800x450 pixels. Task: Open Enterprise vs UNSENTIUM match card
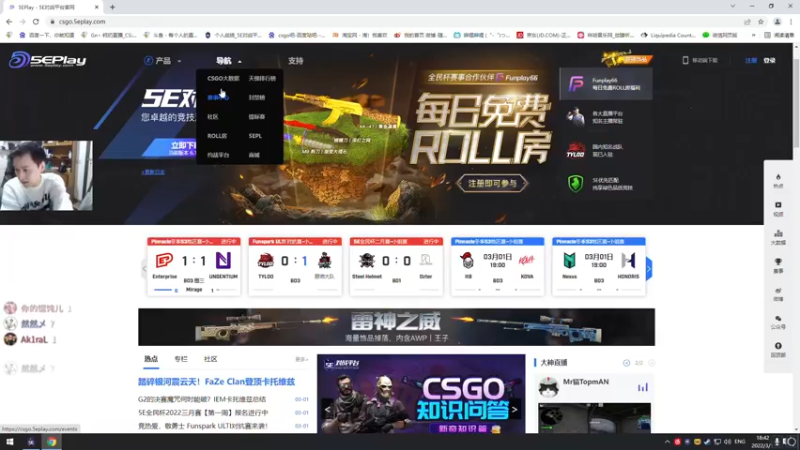194,266
